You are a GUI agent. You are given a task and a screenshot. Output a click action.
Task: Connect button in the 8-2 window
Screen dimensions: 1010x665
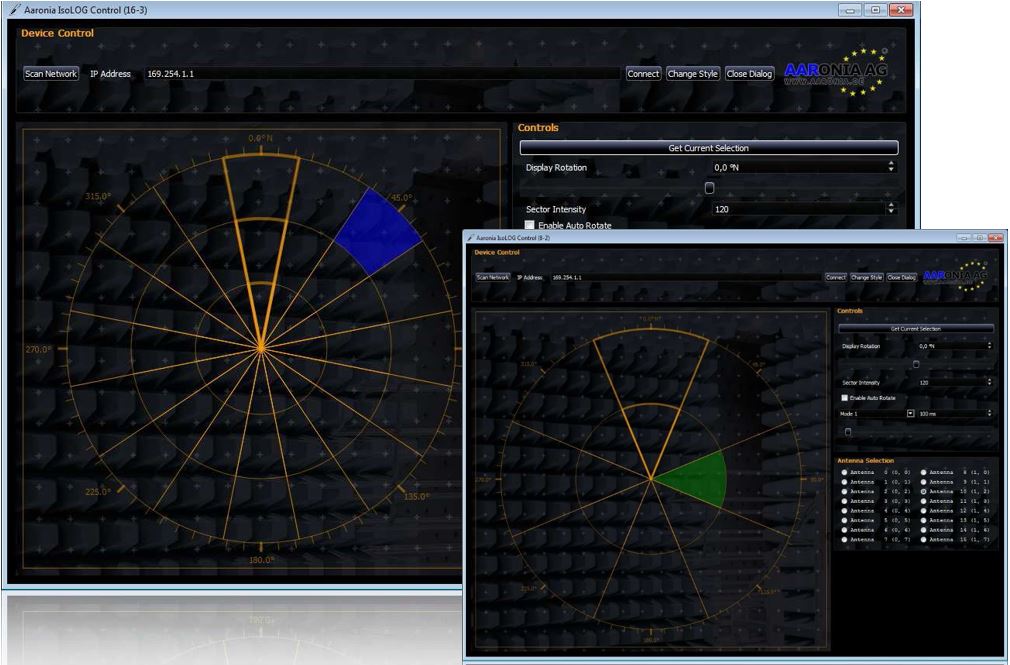click(x=835, y=277)
